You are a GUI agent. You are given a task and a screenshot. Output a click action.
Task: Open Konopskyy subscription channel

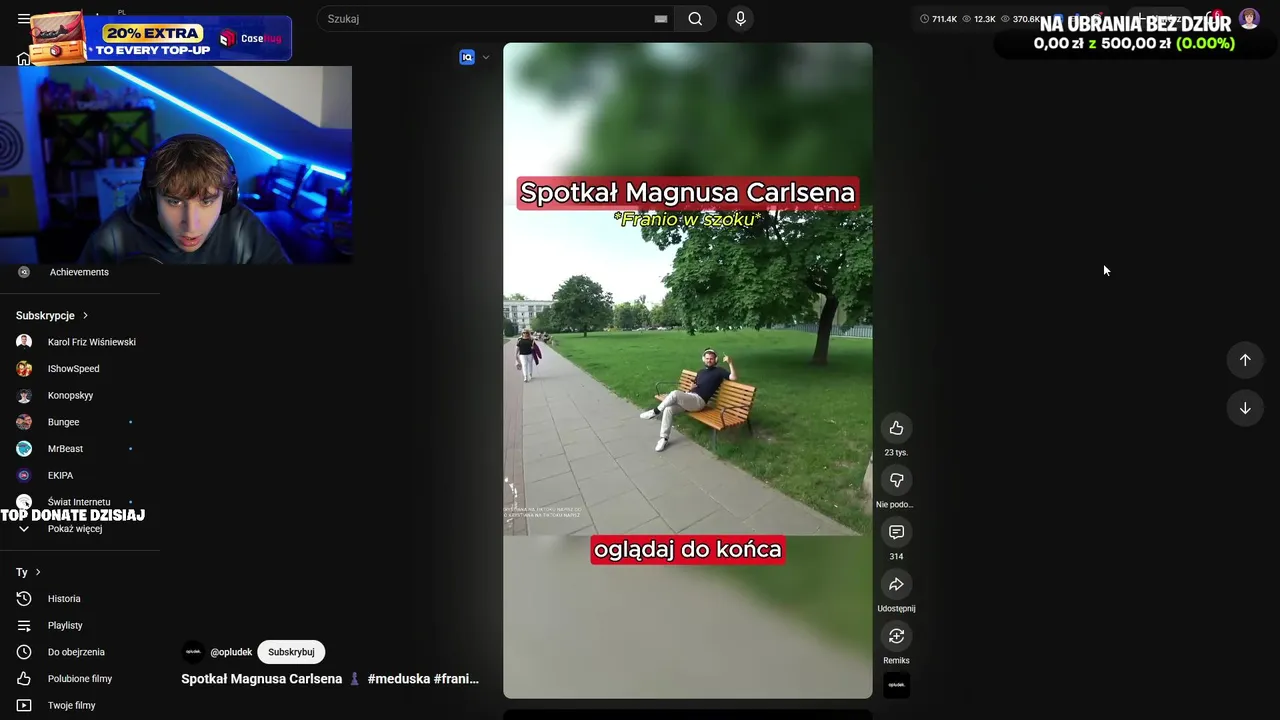pos(80,395)
